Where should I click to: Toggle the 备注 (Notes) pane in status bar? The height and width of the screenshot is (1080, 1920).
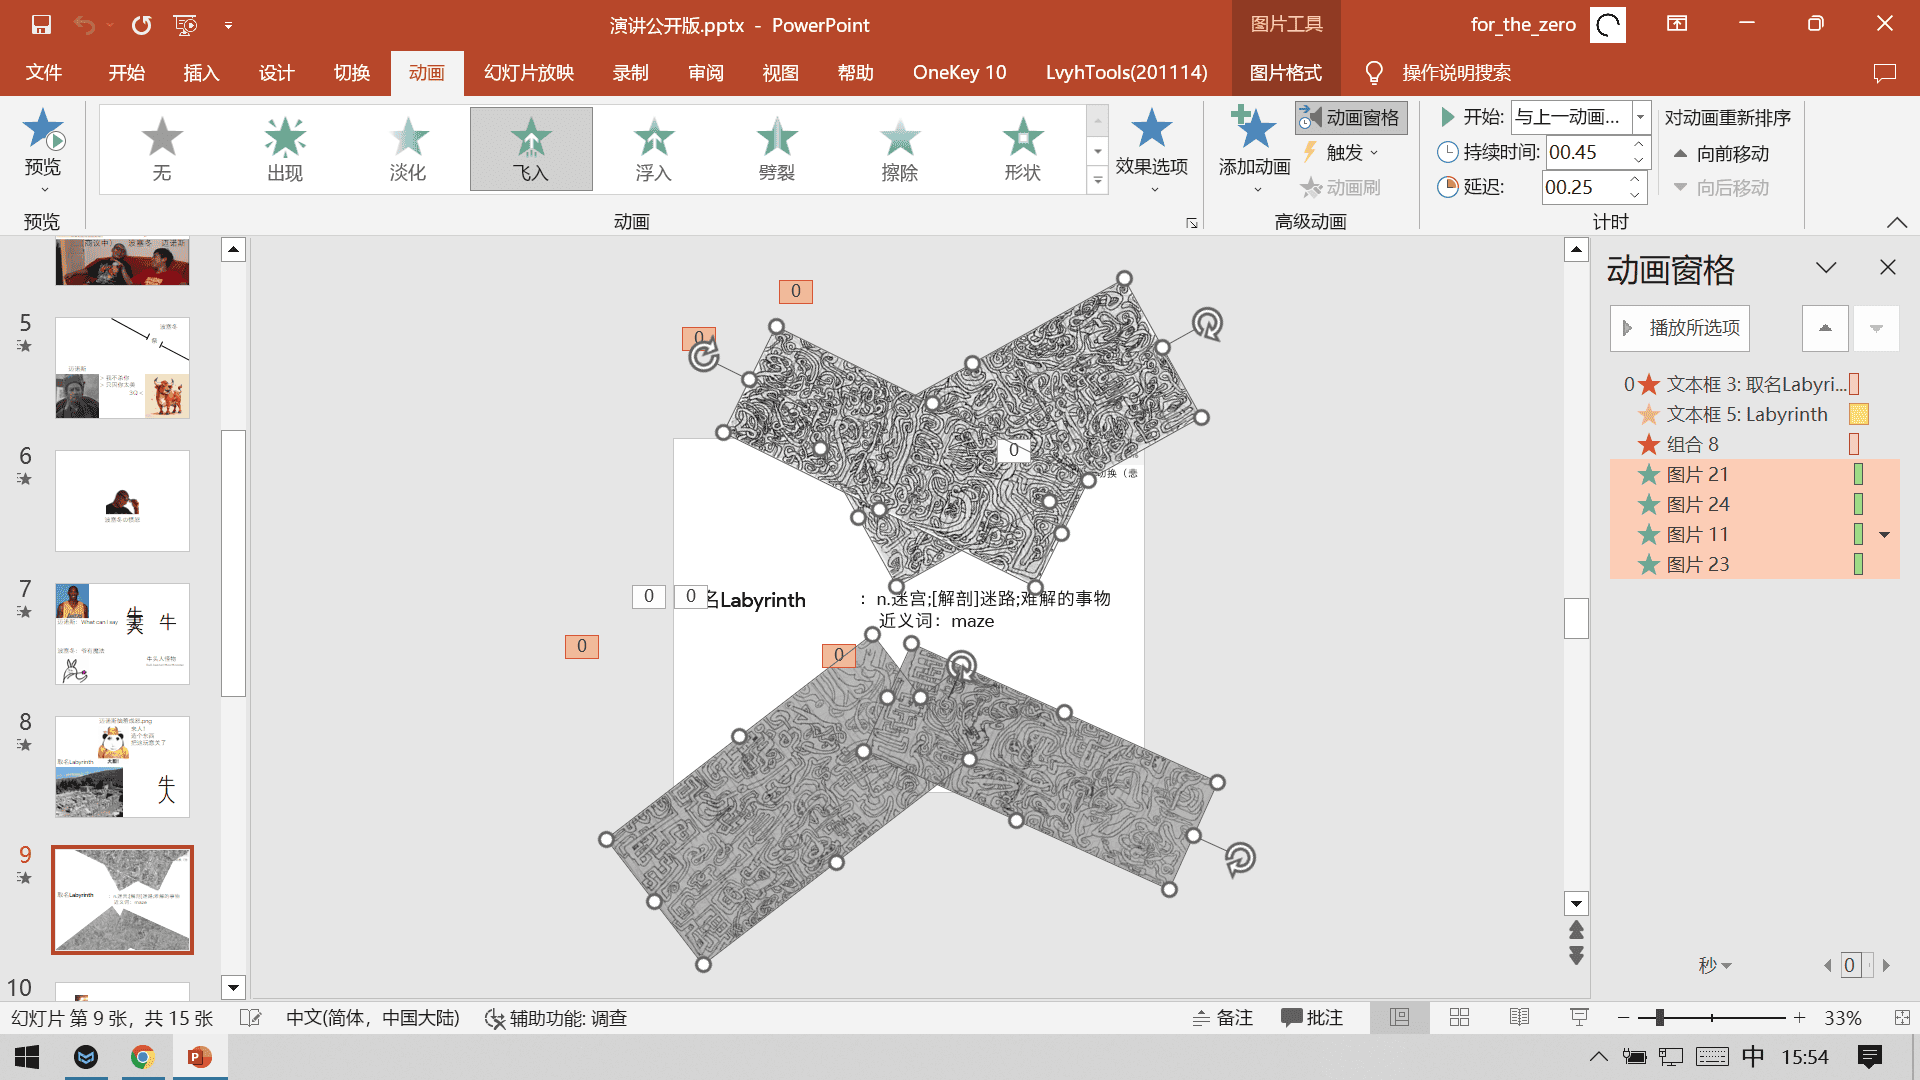point(1223,1018)
